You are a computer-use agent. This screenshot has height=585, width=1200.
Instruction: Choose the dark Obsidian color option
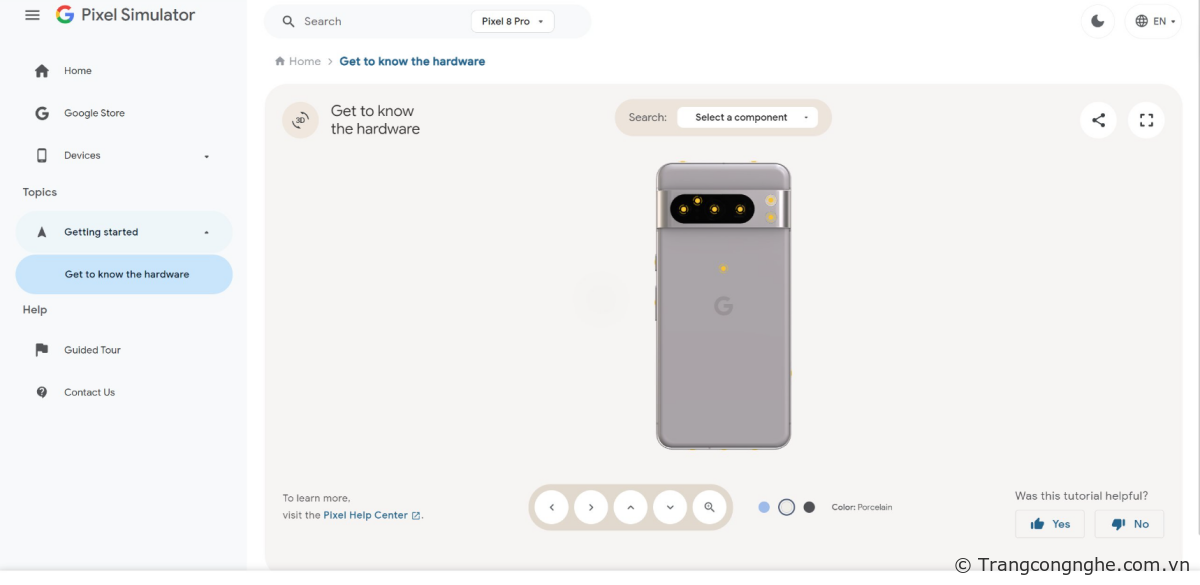(809, 507)
